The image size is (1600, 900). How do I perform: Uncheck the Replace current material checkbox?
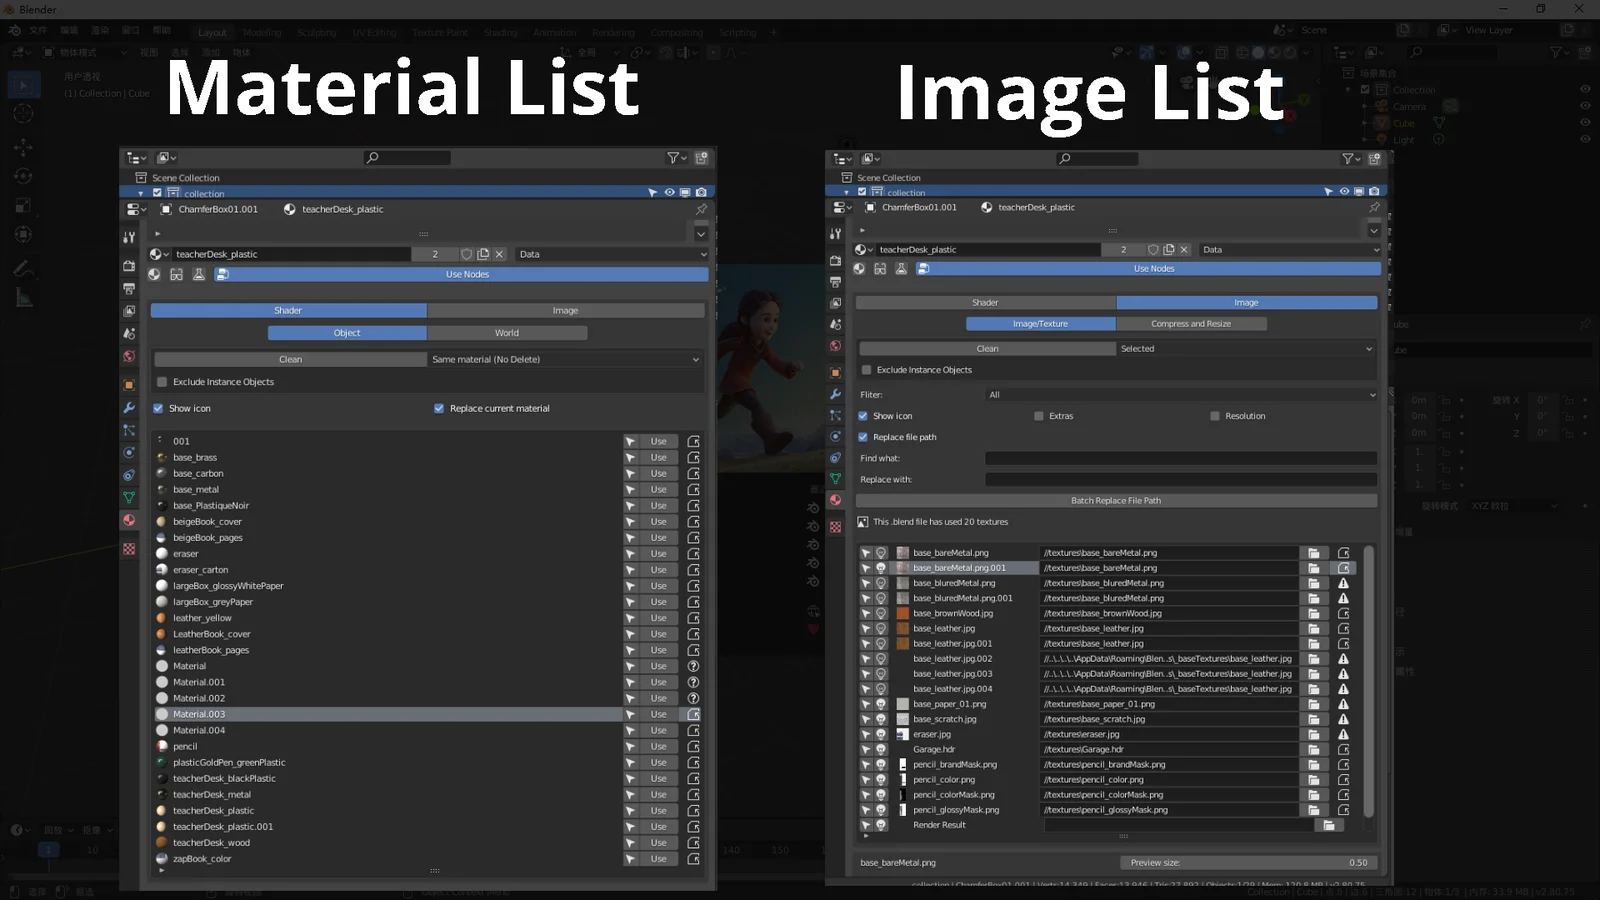[x=438, y=408]
